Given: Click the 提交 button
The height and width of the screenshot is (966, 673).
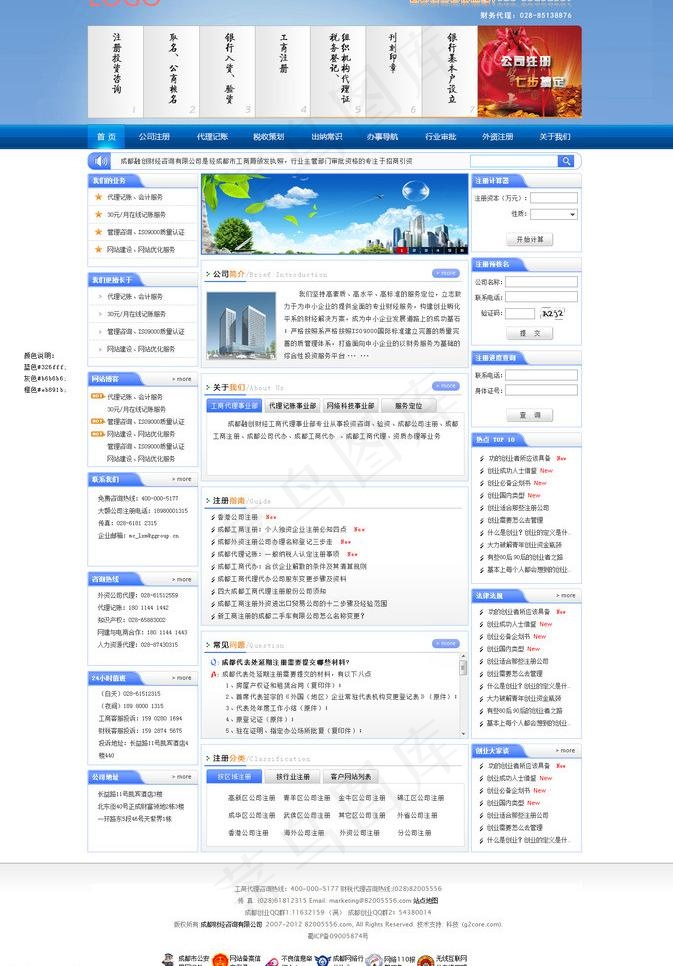Looking at the screenshot, I should pyautogui.click(x=529, y=333).
